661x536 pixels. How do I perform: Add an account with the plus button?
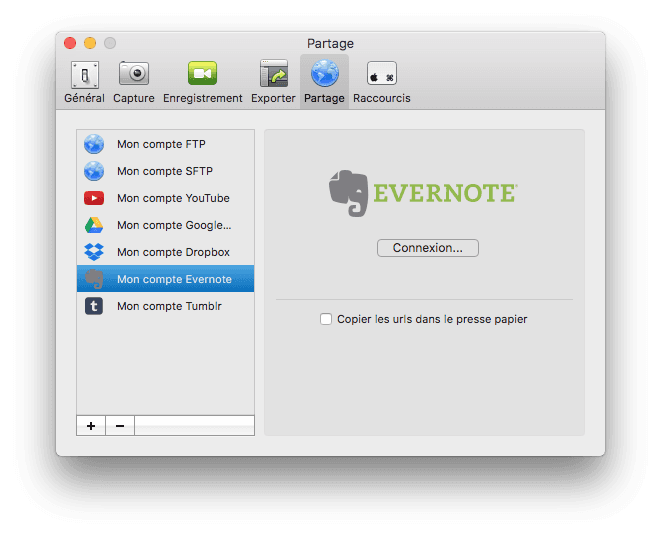91,426
